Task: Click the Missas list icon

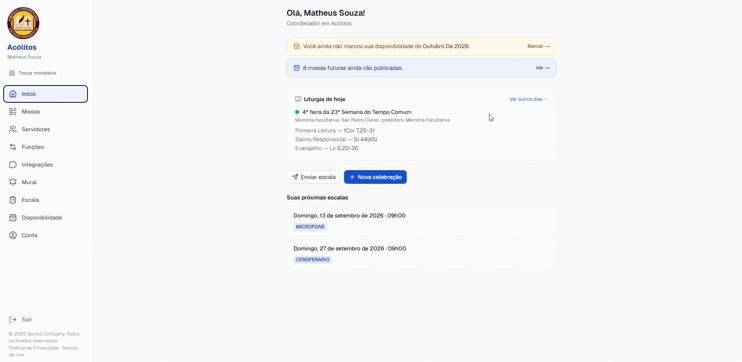Action: tap(13, 112)
